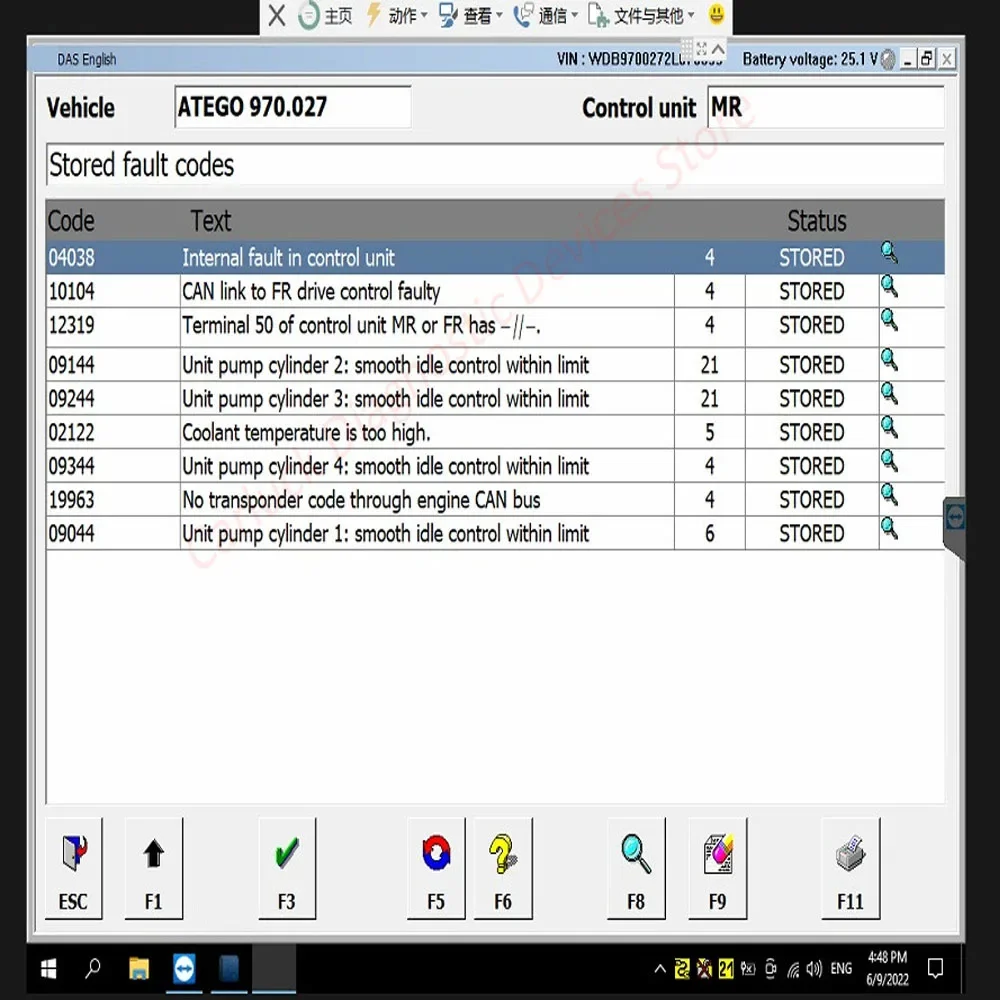The width and height of the screenshot is (1000, 1000).
Task: Click the Vehicle field ATEGO 970.027
Action: [293, 107]
